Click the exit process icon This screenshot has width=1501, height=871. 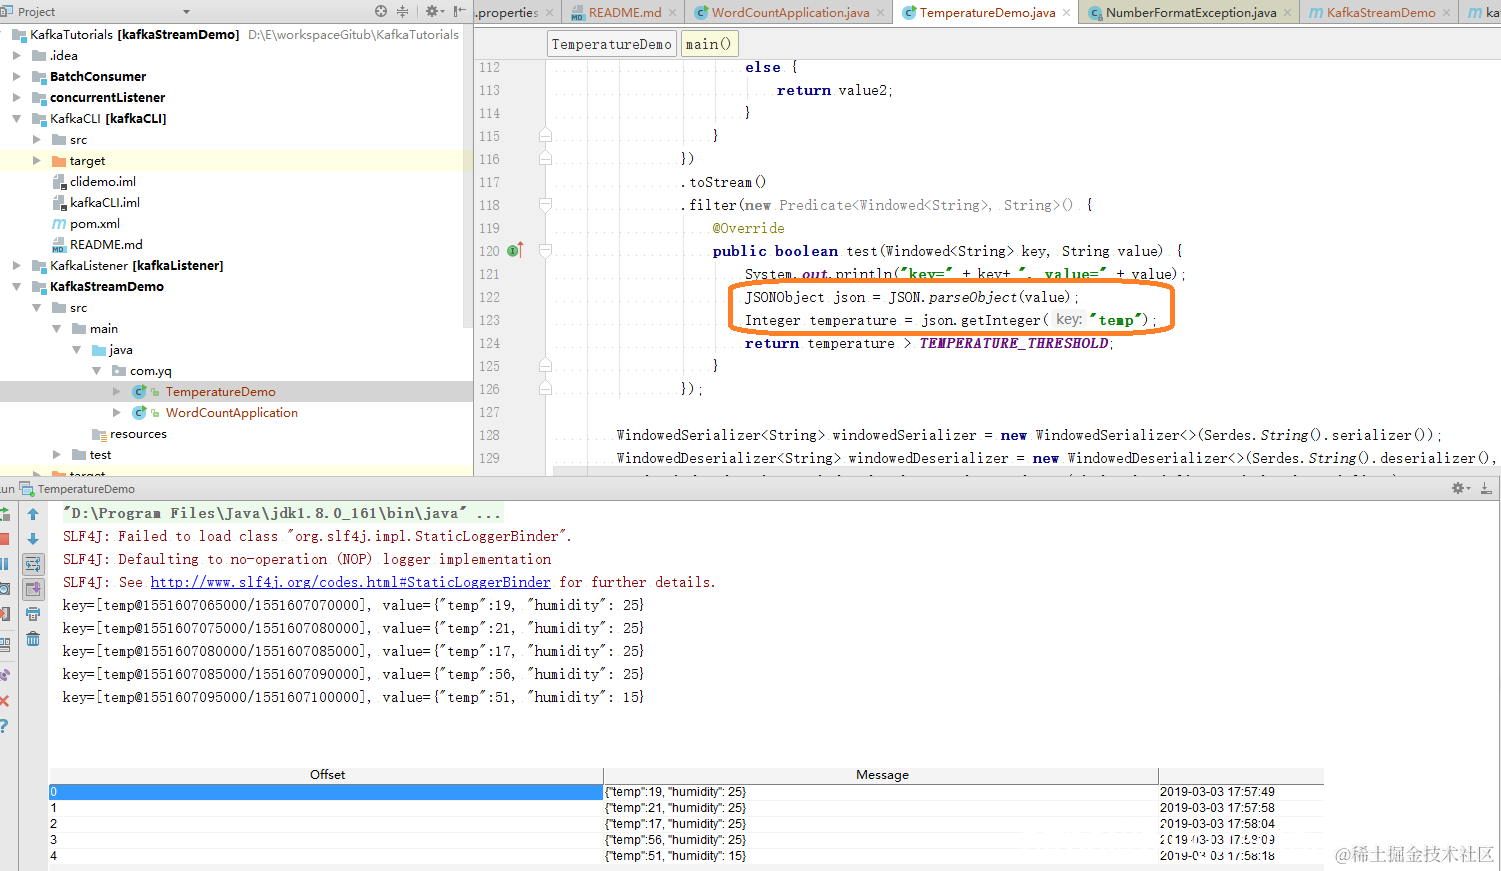click(x=4, y=614)
